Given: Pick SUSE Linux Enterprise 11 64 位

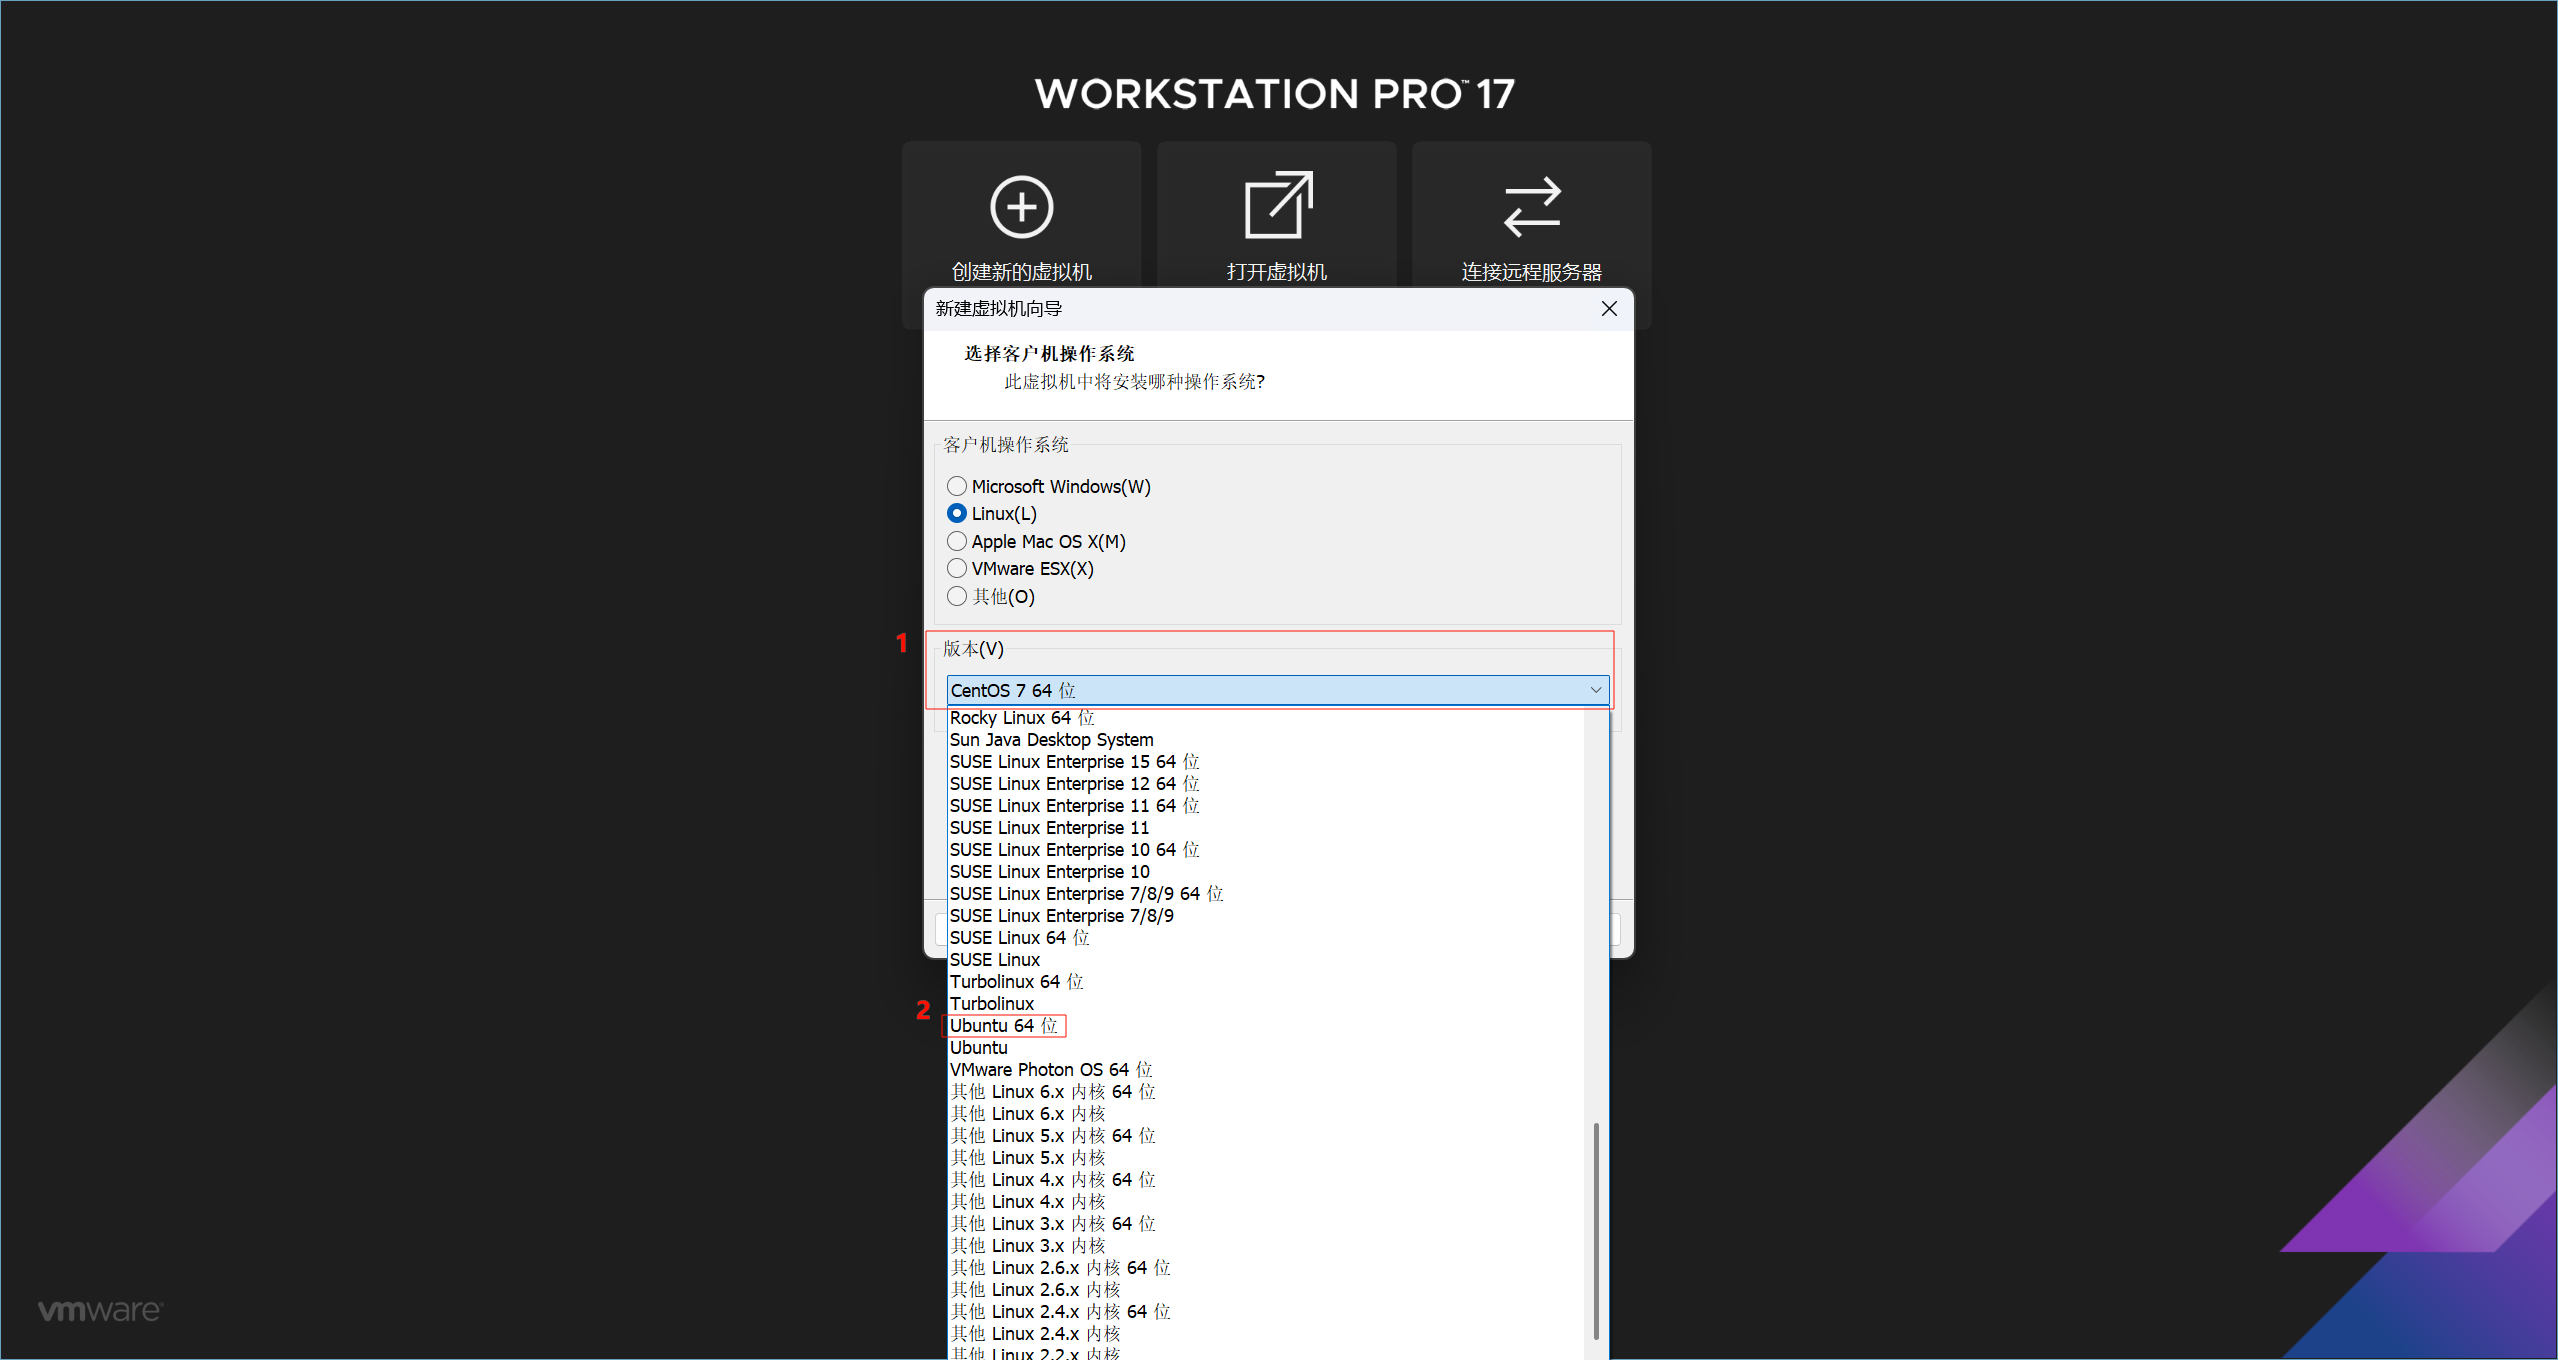Looking at the screenshot, I should click(x=1265, y=806).
